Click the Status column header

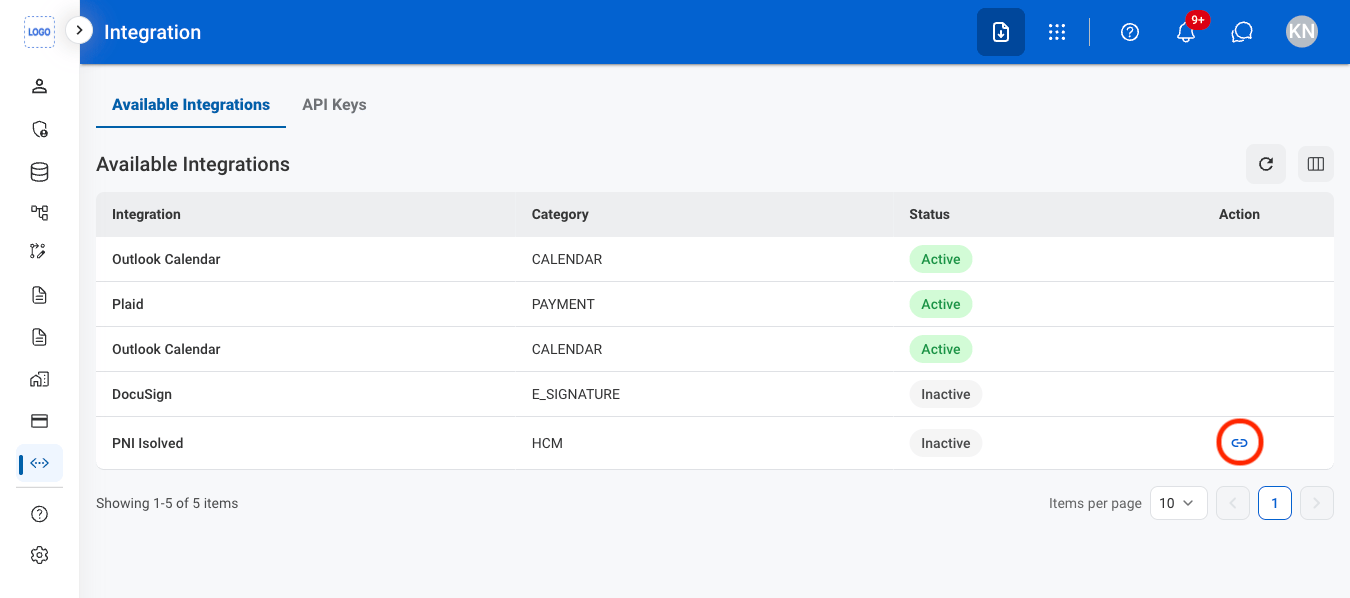coord(929,214)
